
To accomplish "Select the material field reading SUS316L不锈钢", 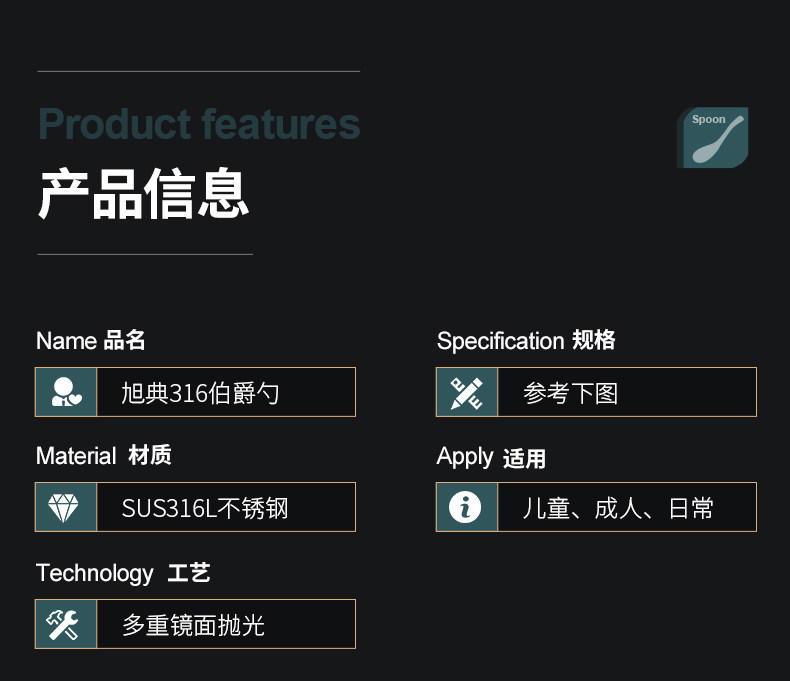I will click(225, 507).
